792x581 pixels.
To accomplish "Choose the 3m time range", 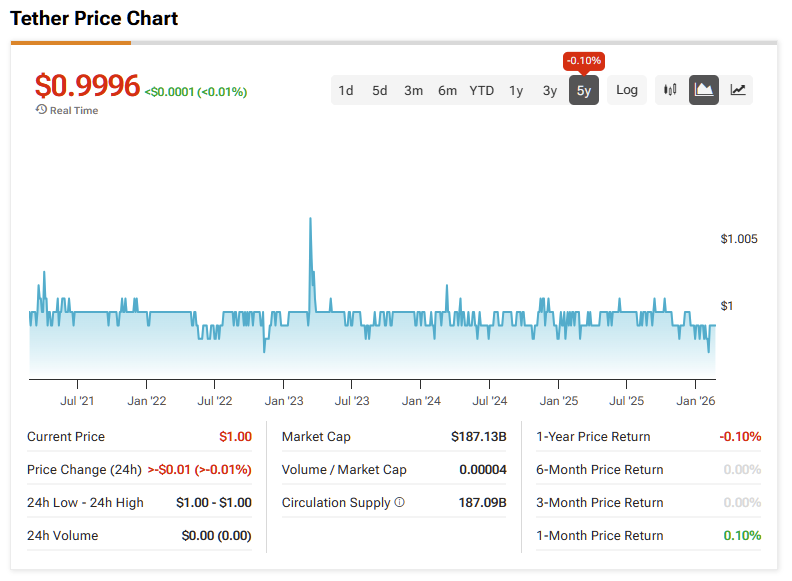I will coord(413,90).
